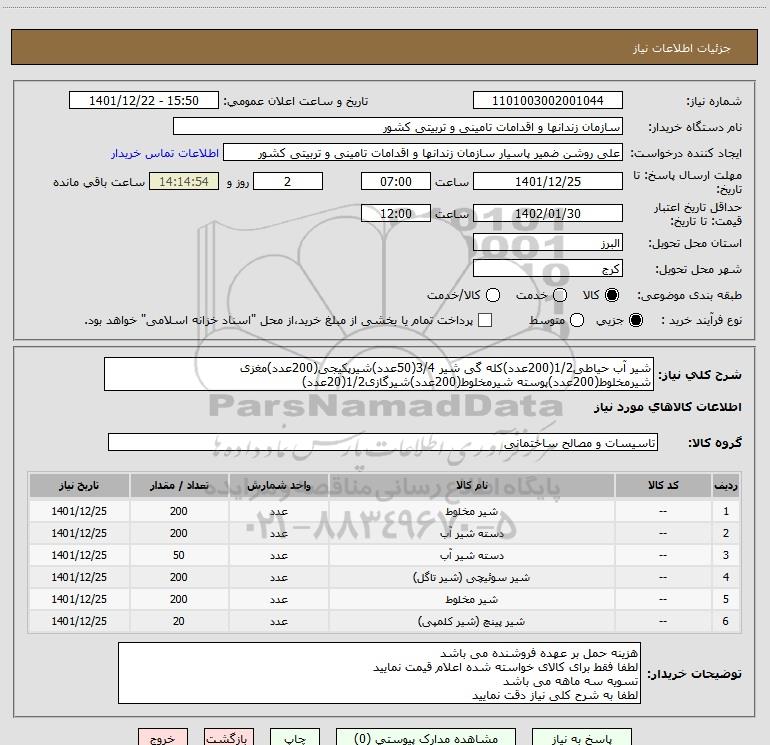Click quantity 50 in row 3
The height and width of the screenshot is (745, 770).
[x=179, y=555]
